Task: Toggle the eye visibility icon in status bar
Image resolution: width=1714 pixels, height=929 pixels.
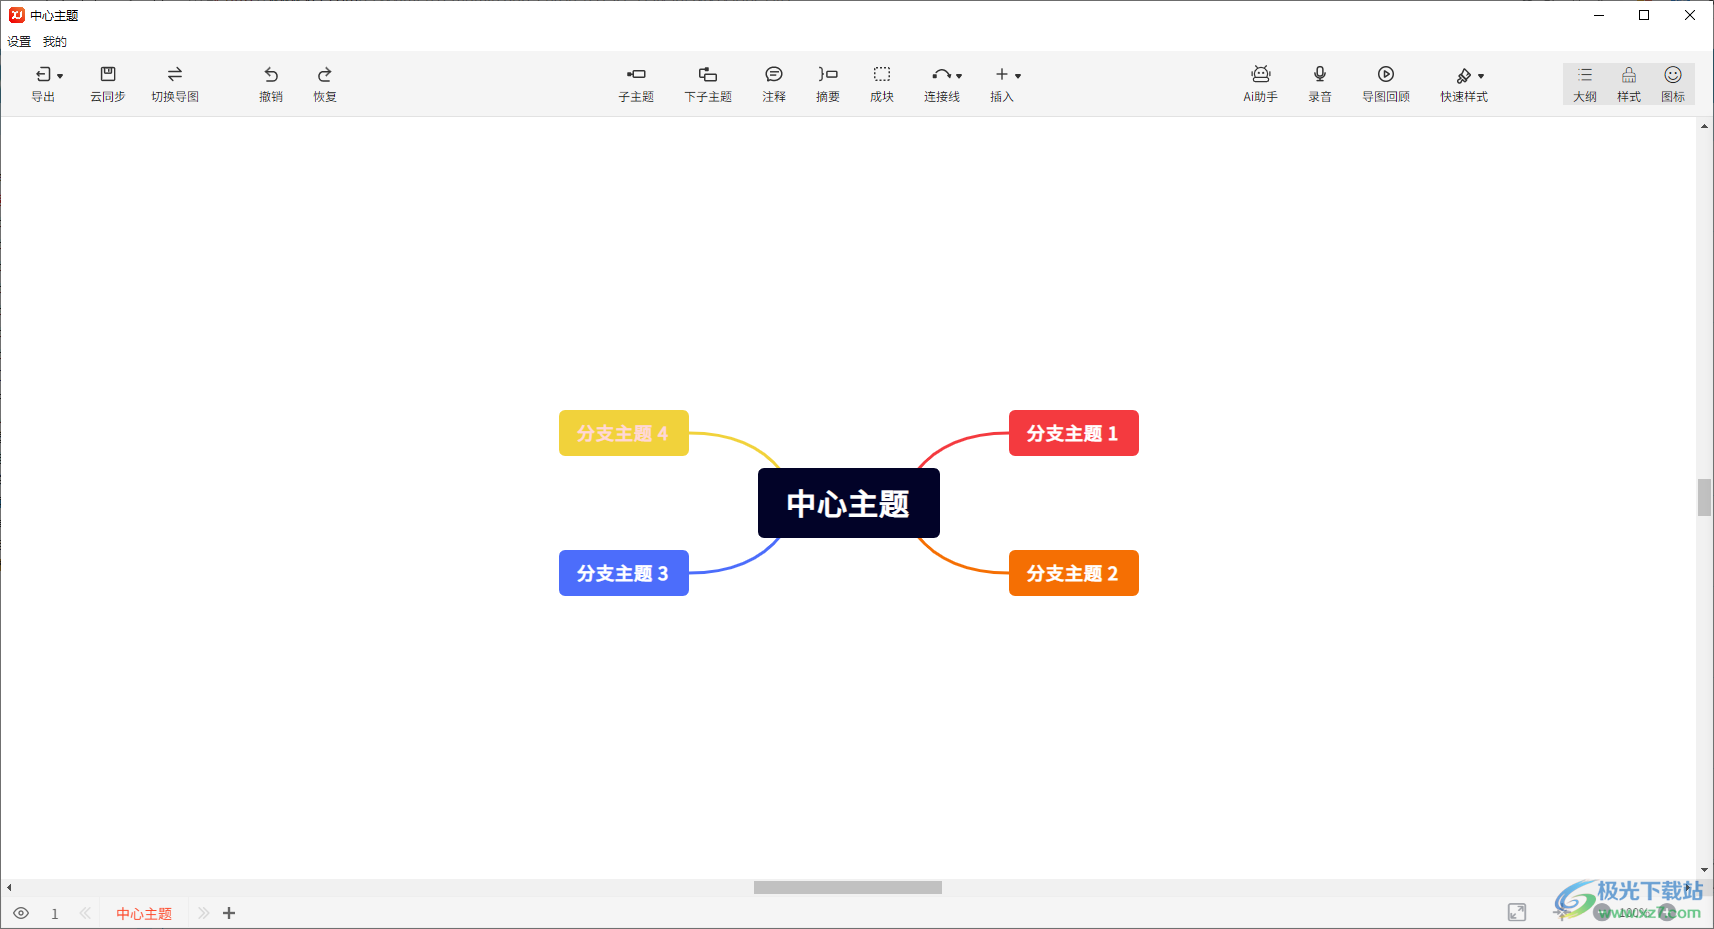Action: [x=21, y=913]
